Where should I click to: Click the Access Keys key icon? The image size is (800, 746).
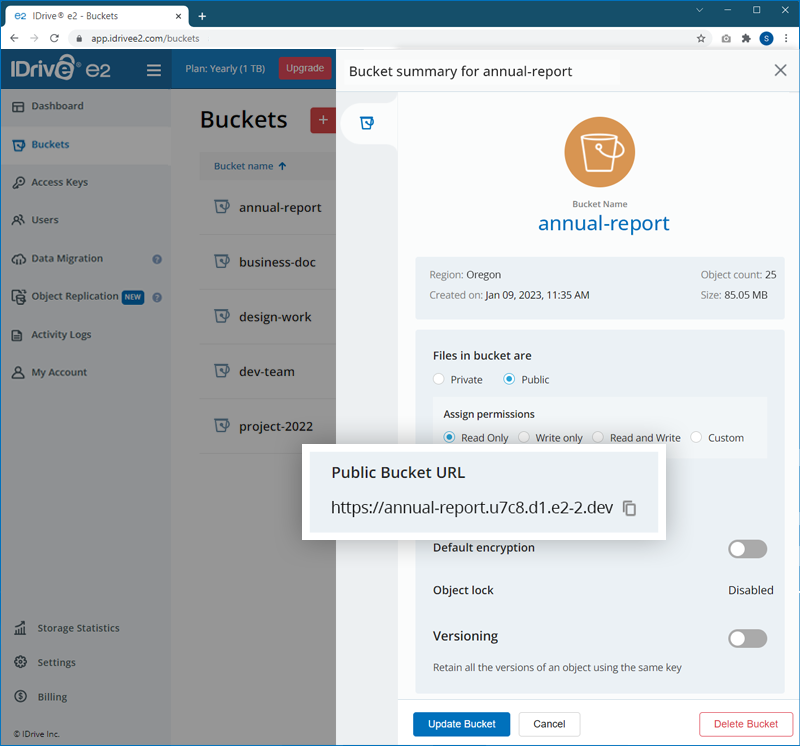coord(18,182)
